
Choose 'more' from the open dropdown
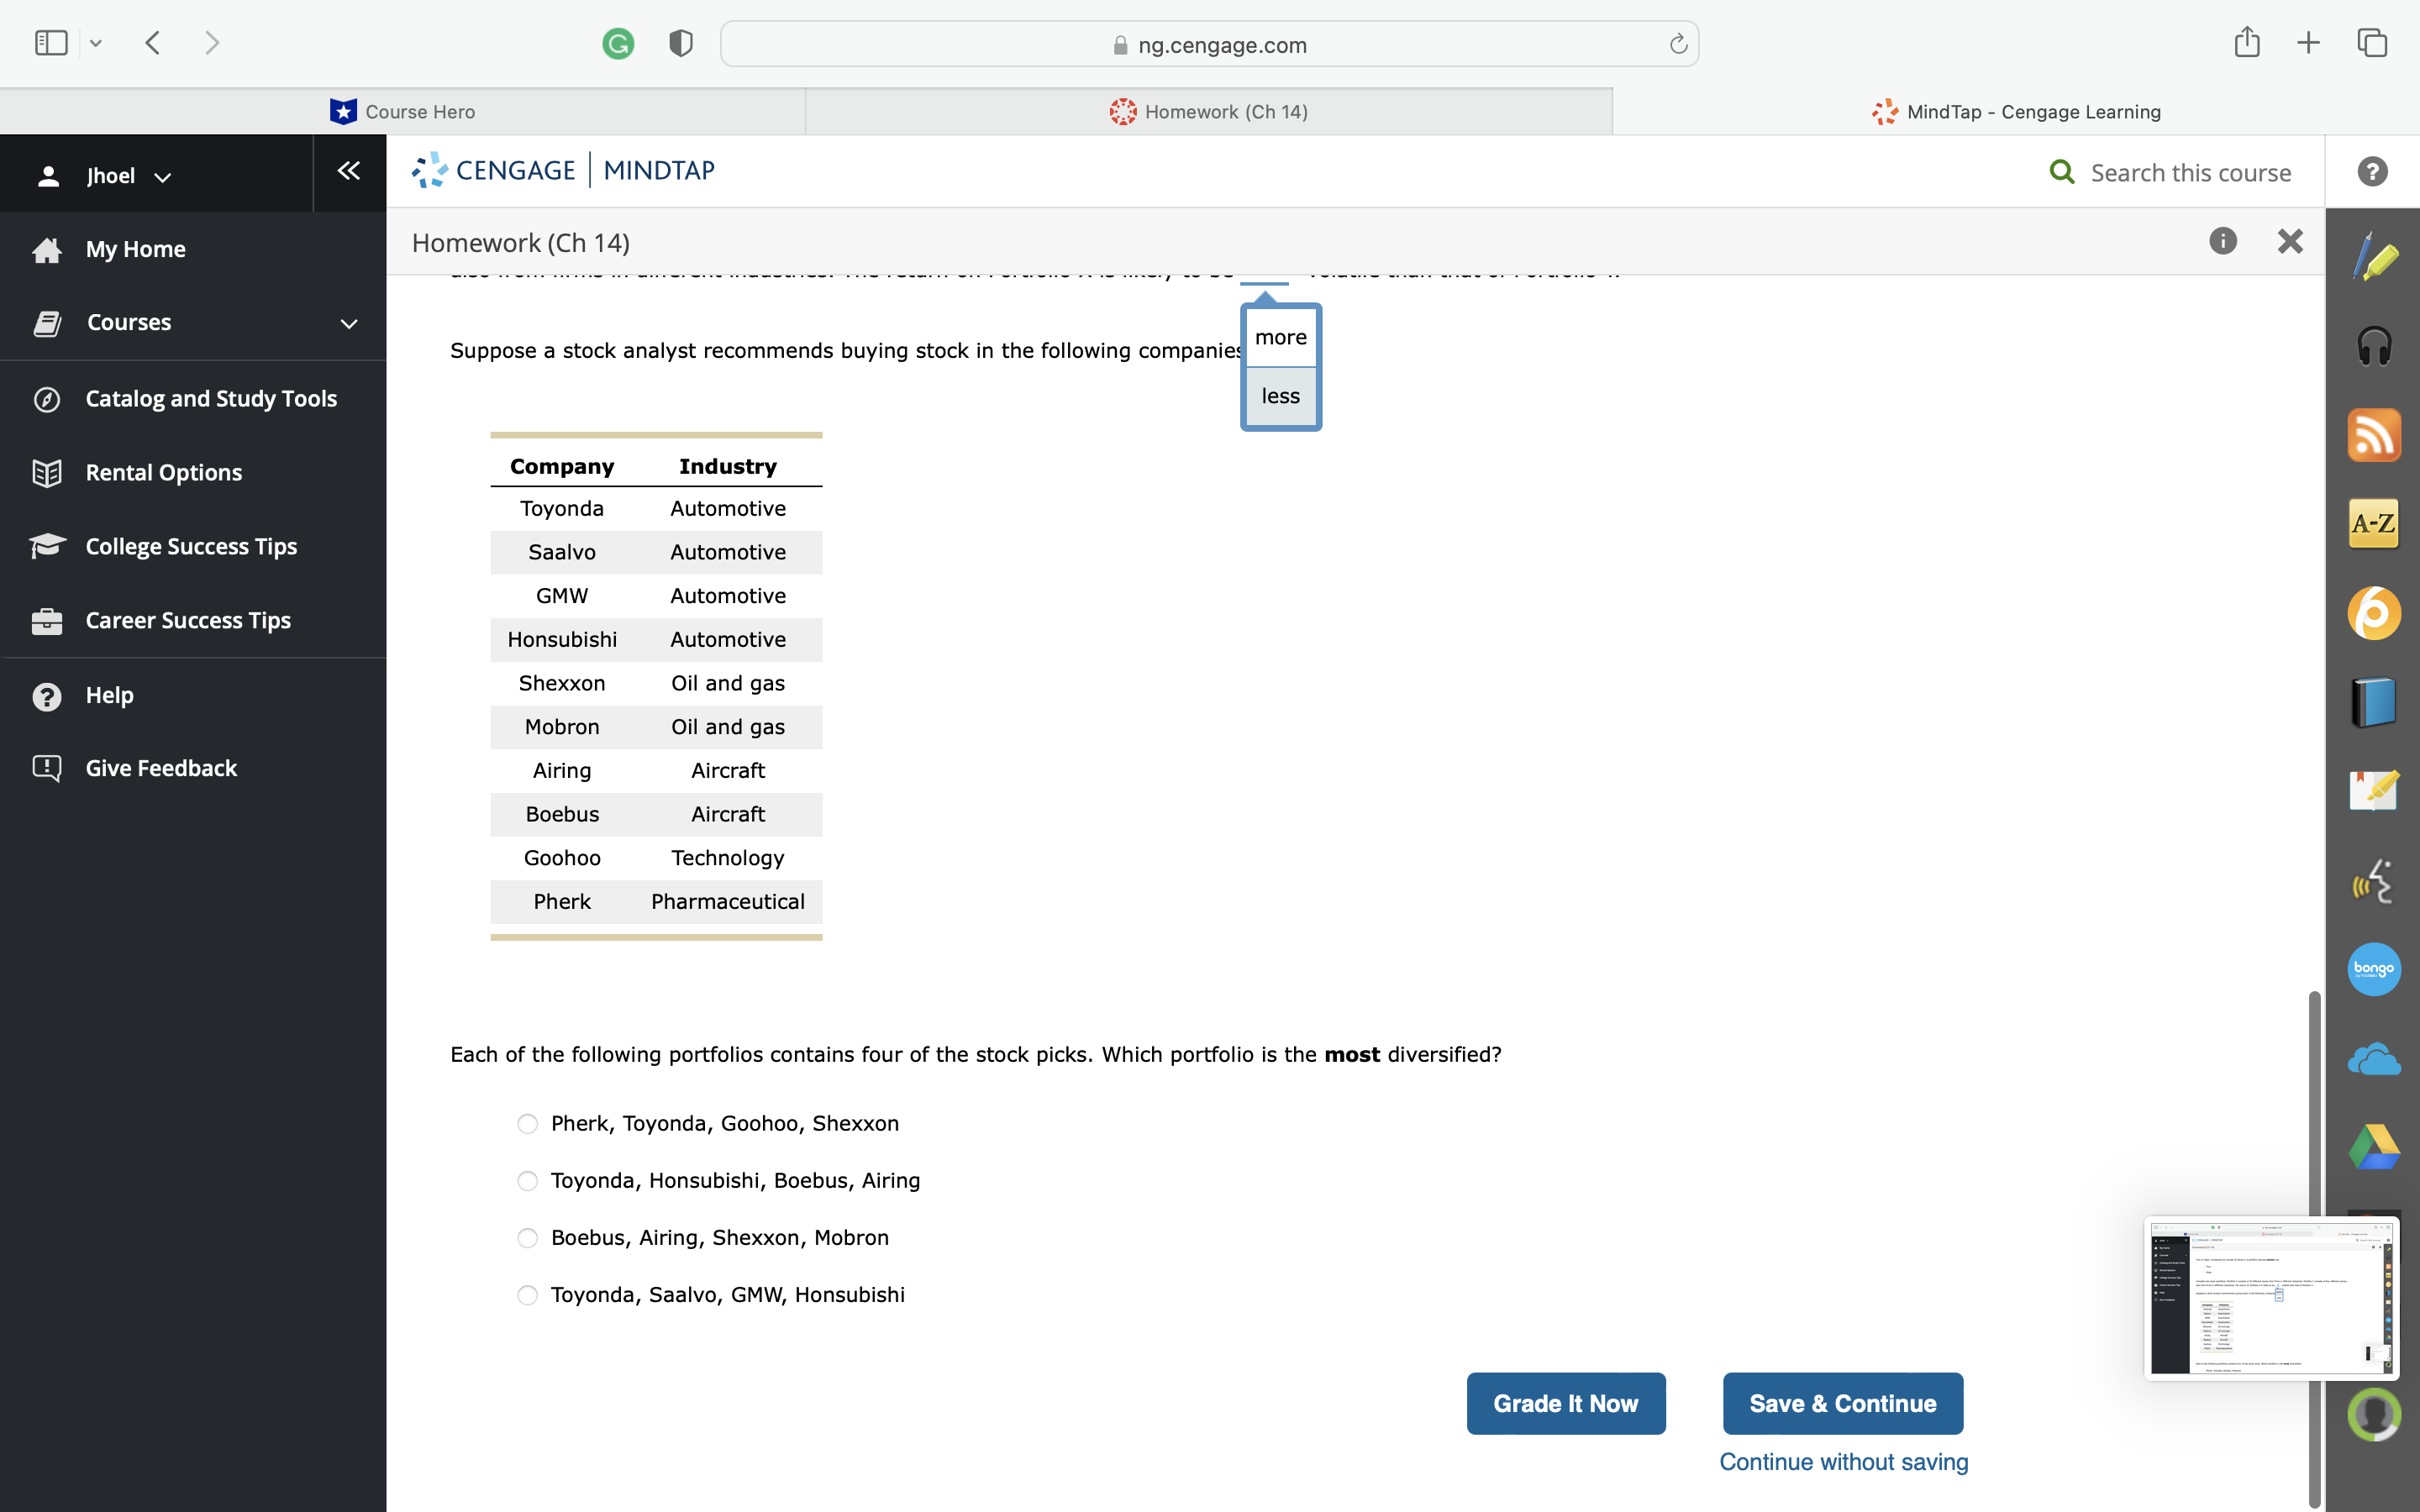click(x=1280, y=337)
